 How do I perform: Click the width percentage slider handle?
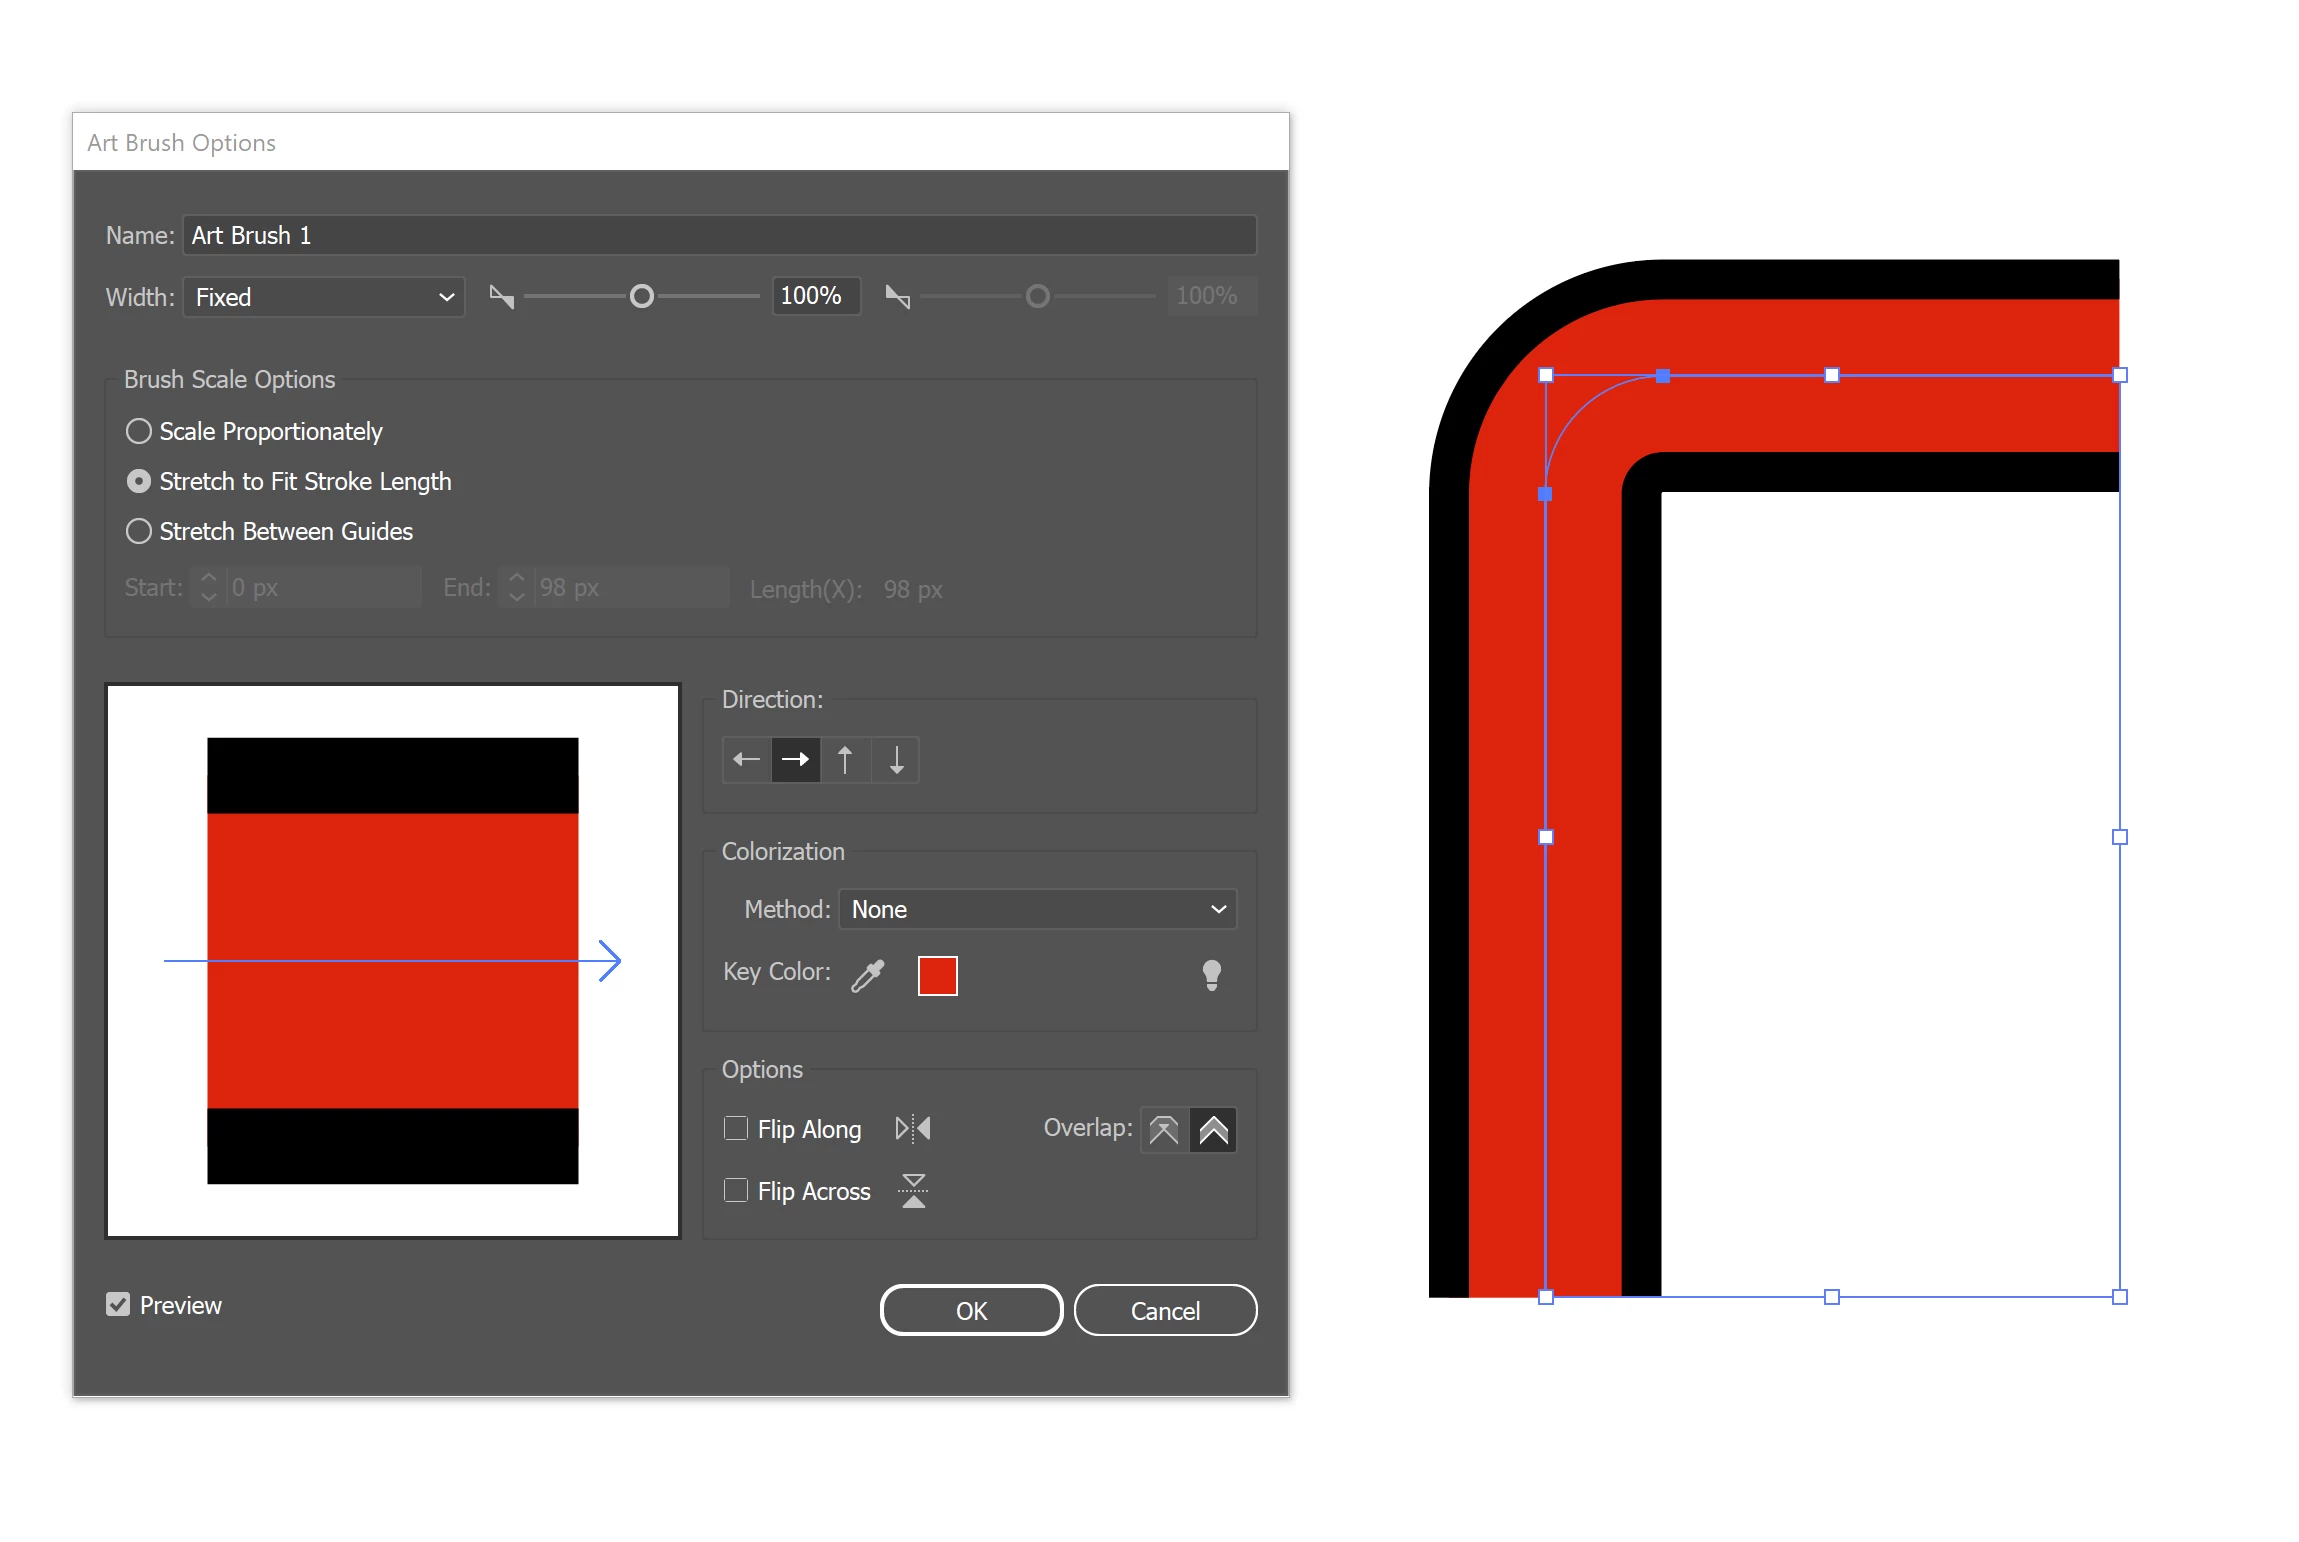click(642, 296)
